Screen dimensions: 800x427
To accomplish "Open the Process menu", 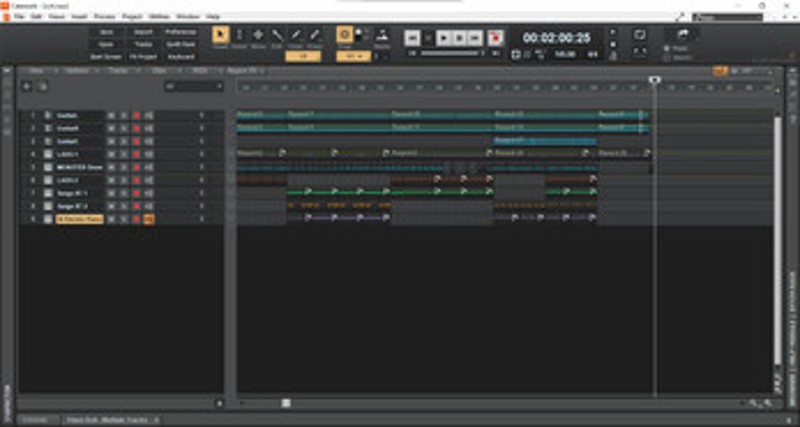I will [105, 17].
